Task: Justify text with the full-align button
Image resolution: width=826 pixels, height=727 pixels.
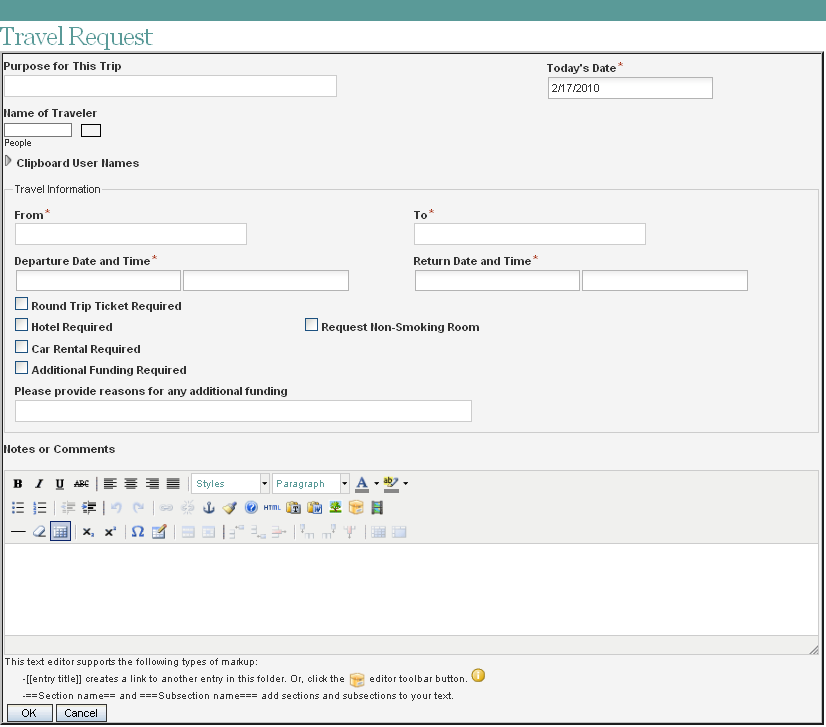Action: point(173,484)
